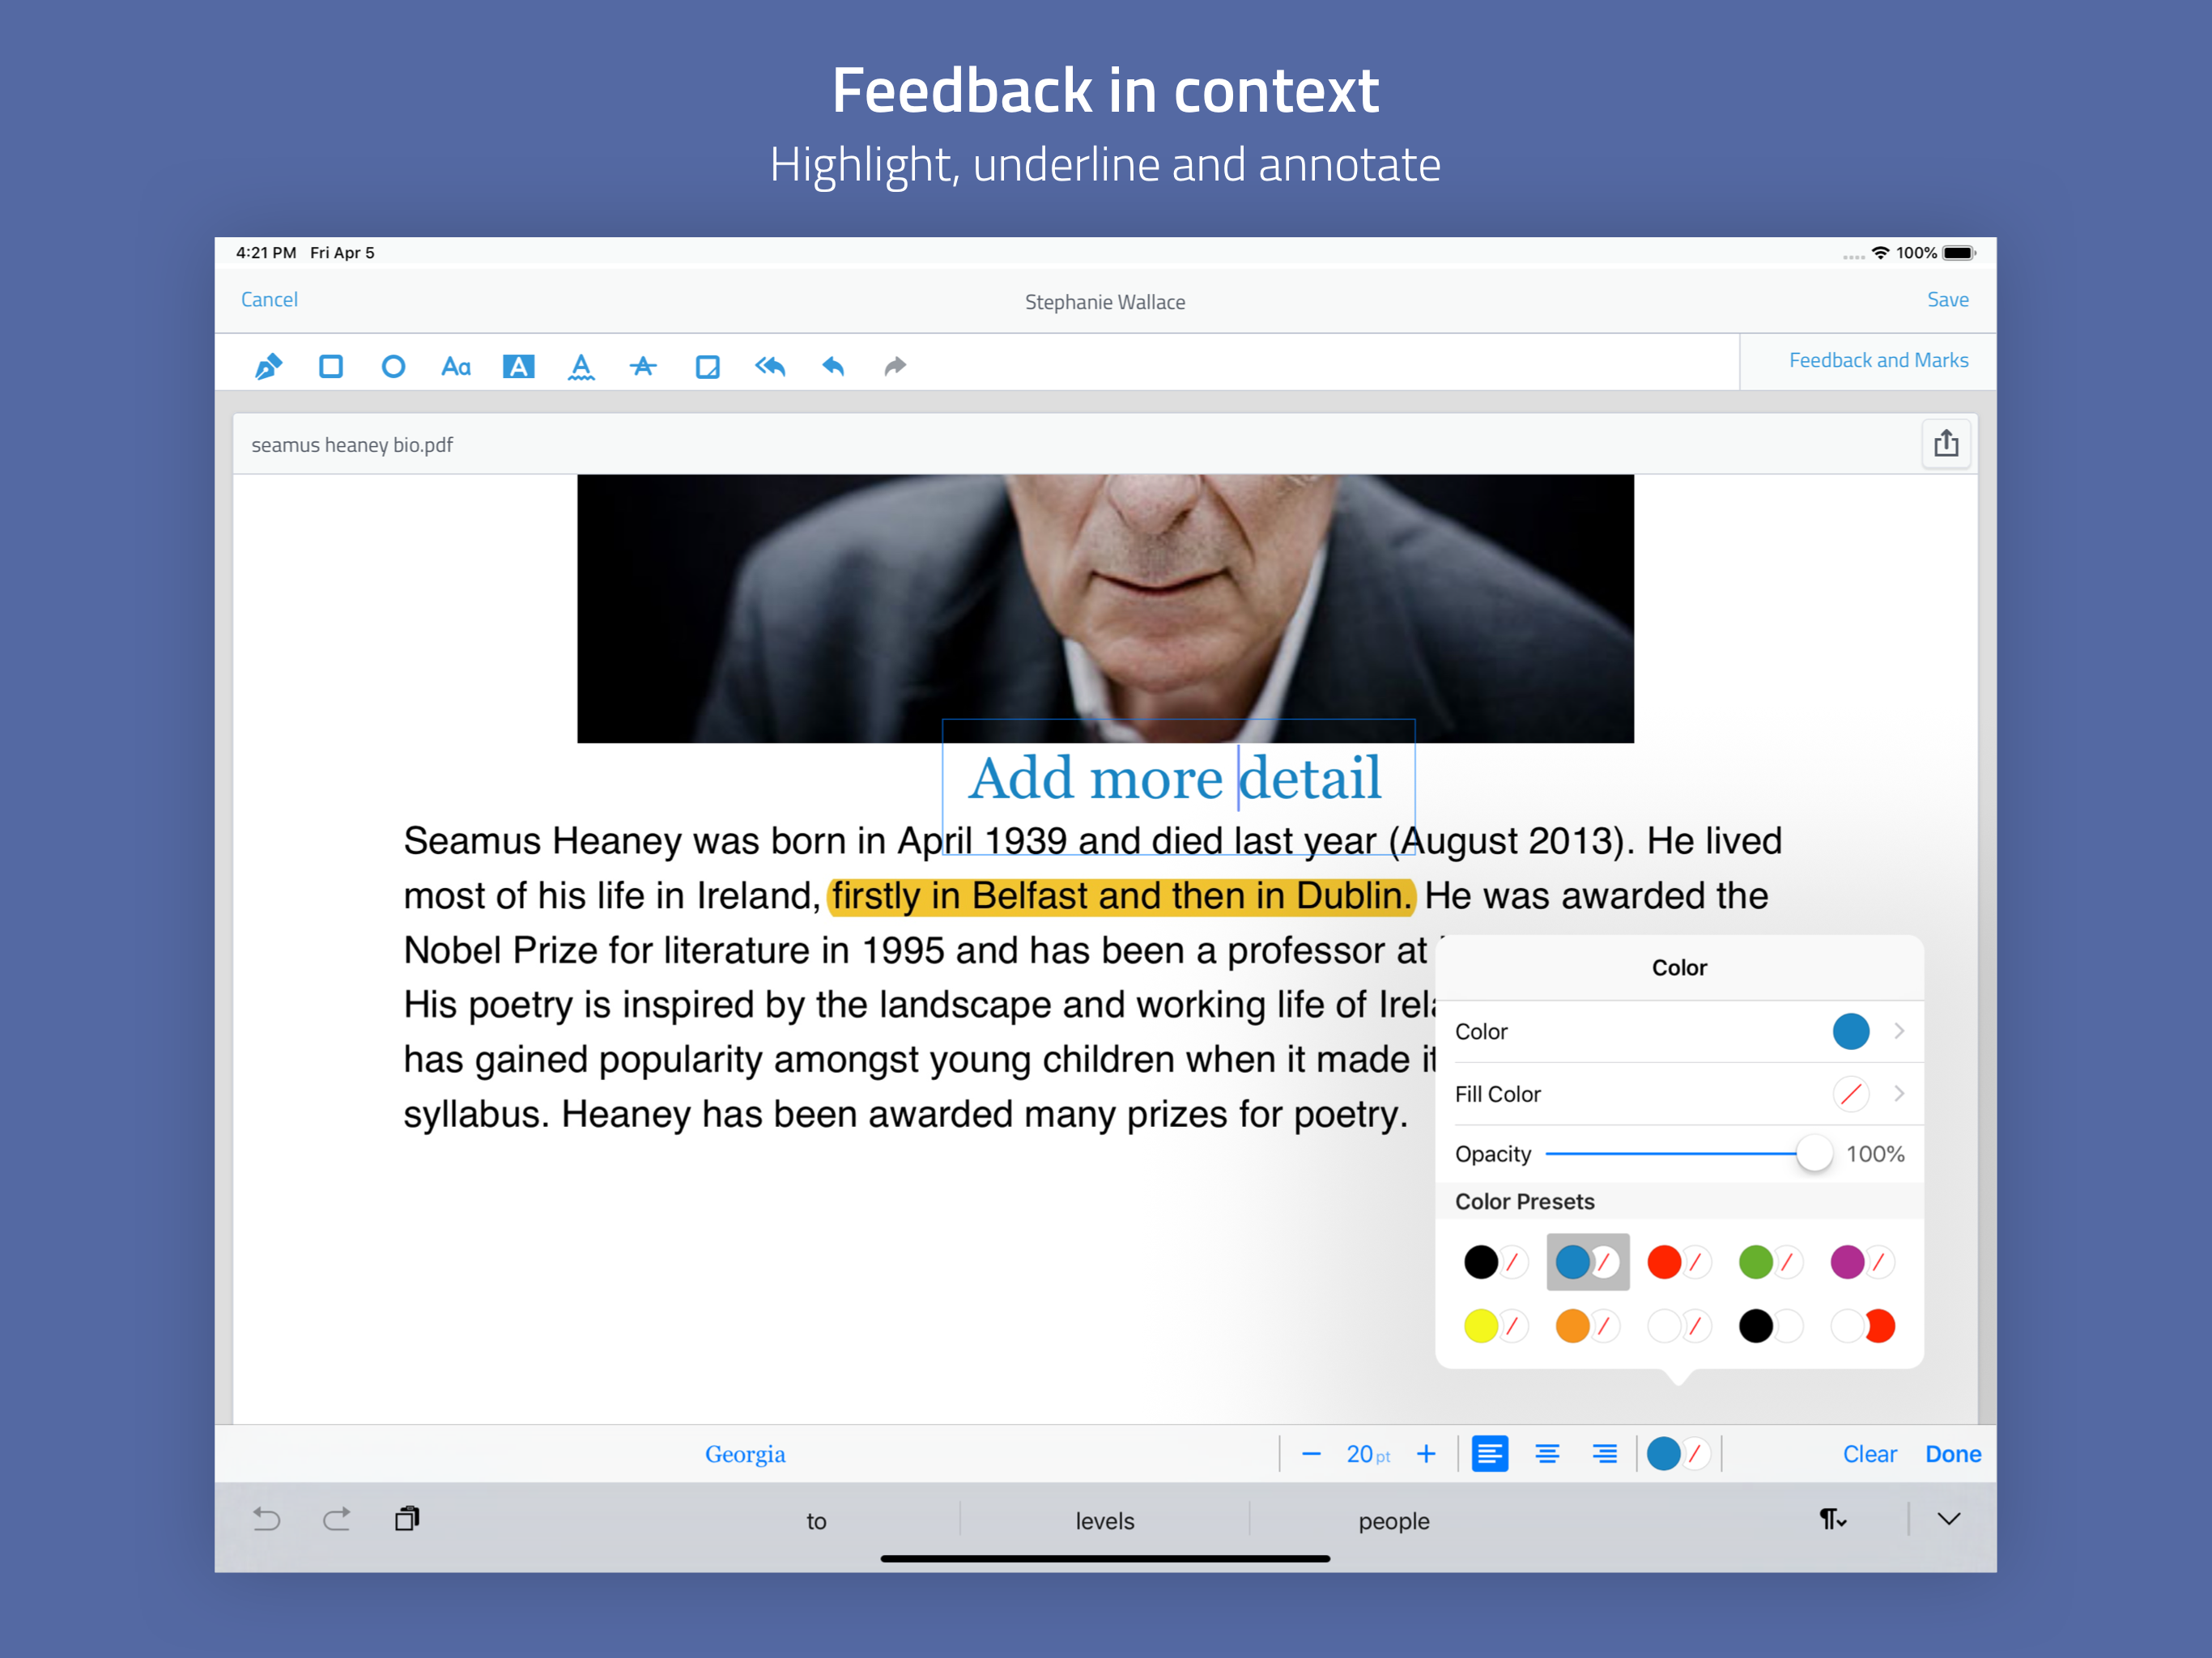Select the white no-fill color preset
The height and width of the screenshot is (1658, 2212).
tap(1679, 1326)
